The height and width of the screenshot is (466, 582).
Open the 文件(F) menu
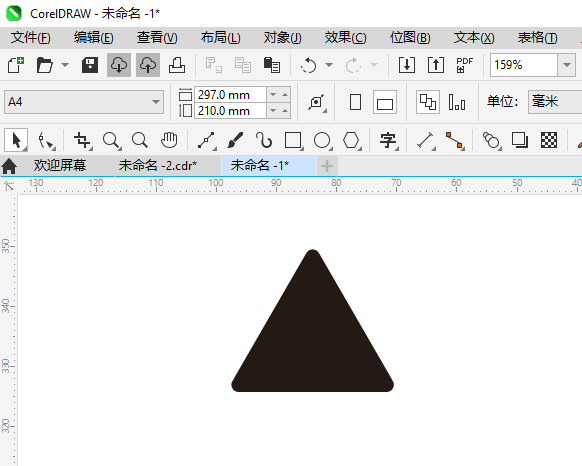[x=30, y=38]
